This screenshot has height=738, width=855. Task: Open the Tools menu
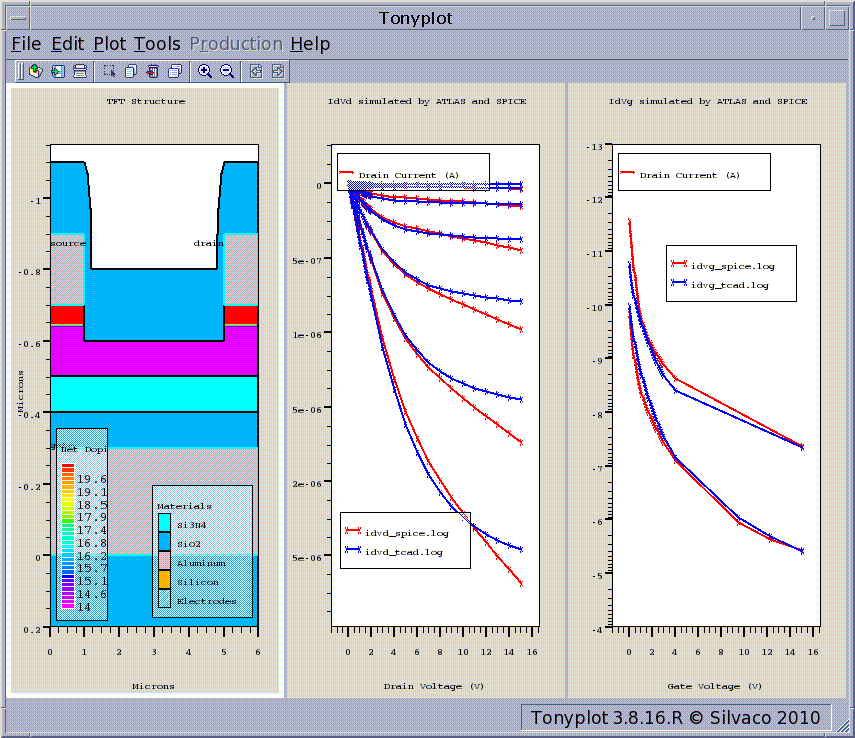(x=157, y=44)
